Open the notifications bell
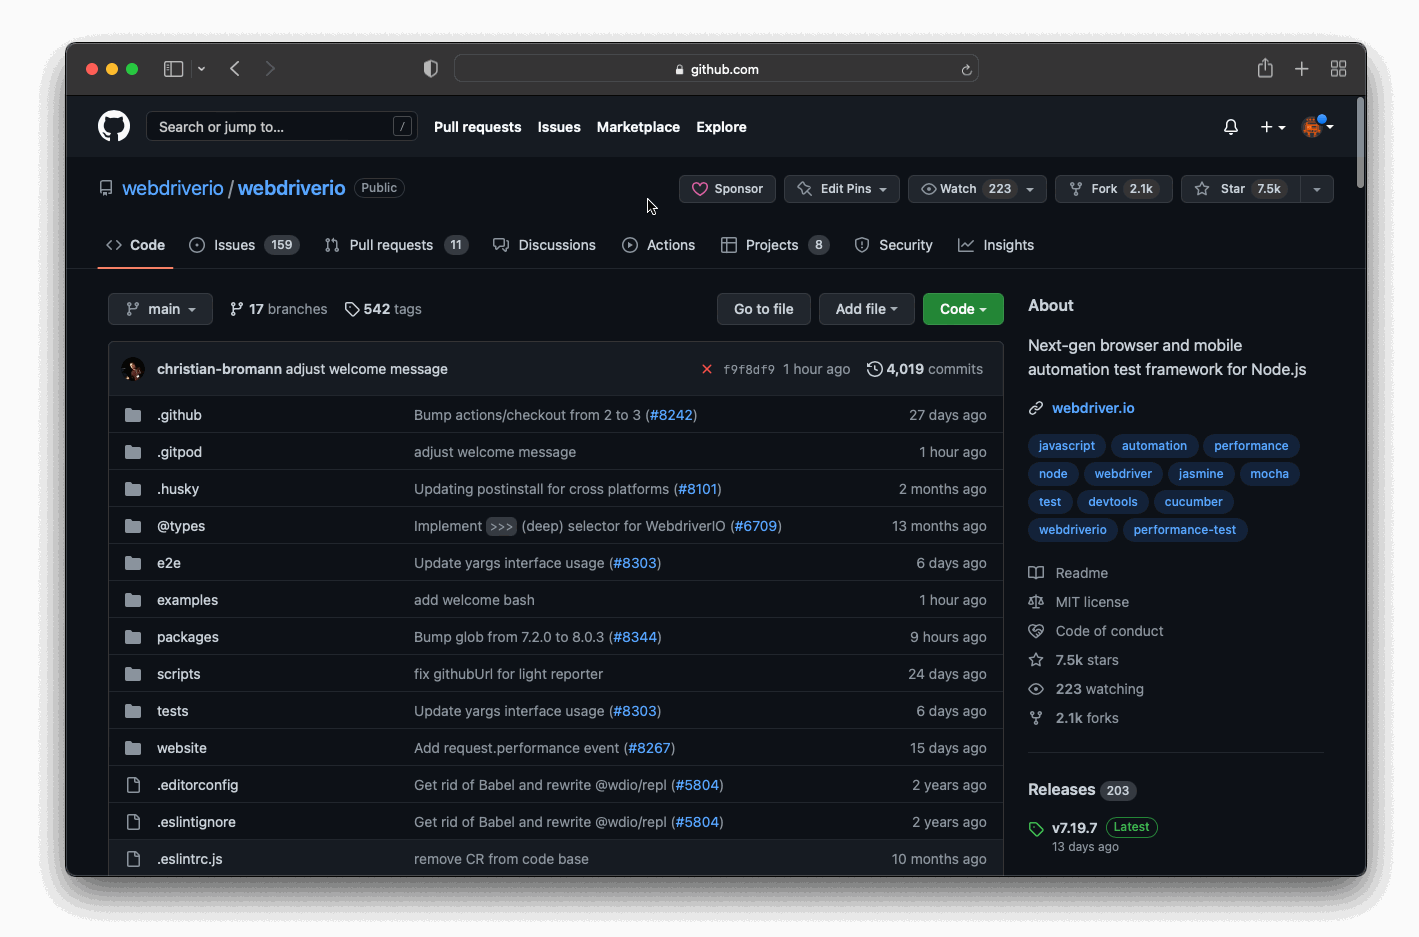 pyautogui.click(x=1231, y=127)
